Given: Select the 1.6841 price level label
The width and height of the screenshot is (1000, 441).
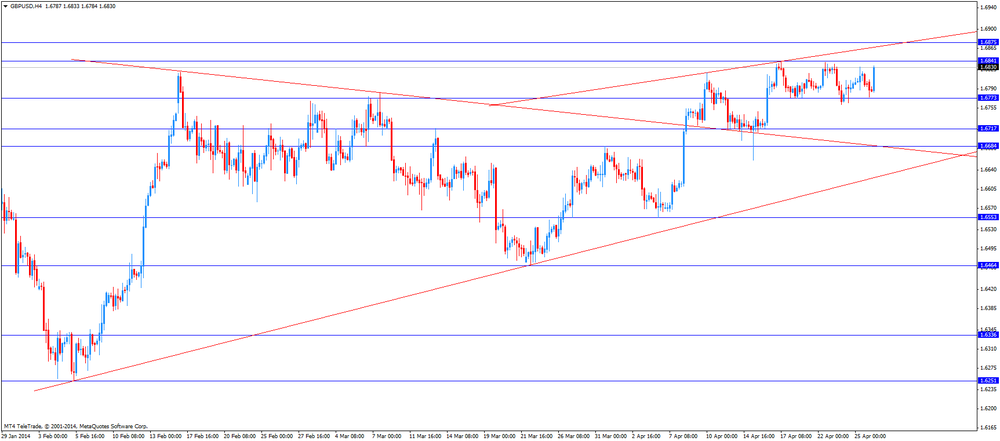Looking at the screenshot, I should click(988, 61).
